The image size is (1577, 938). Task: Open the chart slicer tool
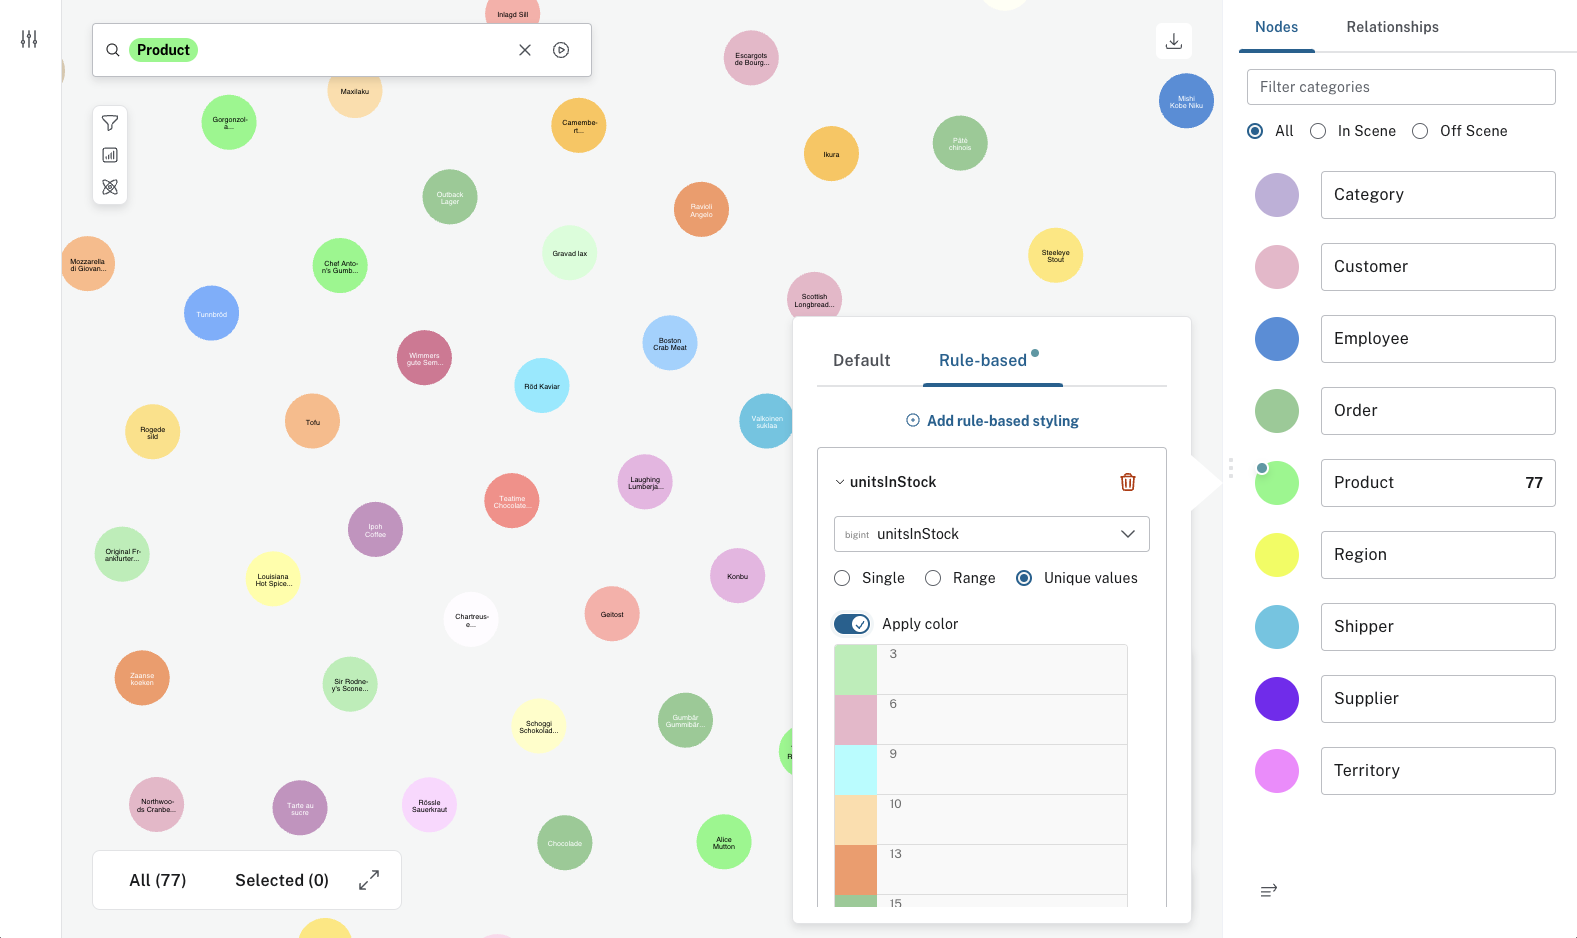pyautogui.click(x=110, y=155)
